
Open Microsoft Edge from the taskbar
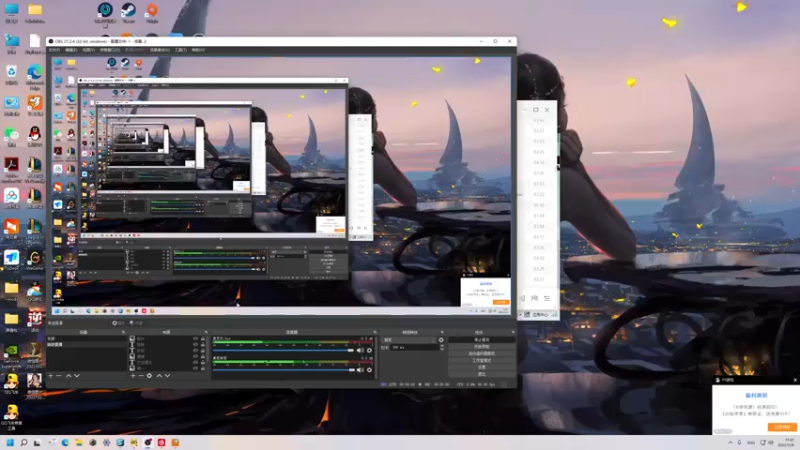65,442
